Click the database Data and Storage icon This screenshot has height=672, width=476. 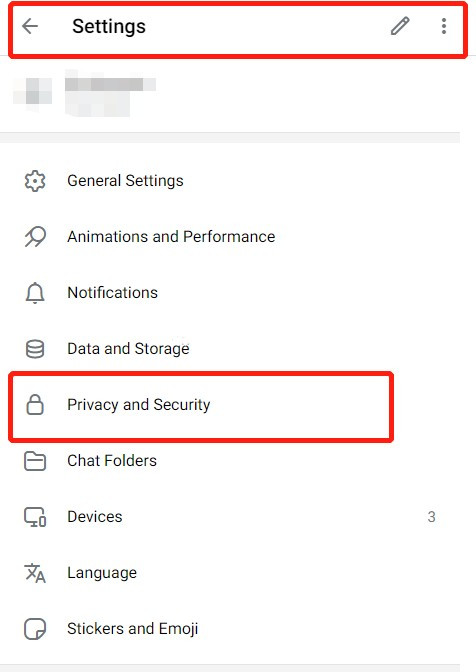point(35,349)
